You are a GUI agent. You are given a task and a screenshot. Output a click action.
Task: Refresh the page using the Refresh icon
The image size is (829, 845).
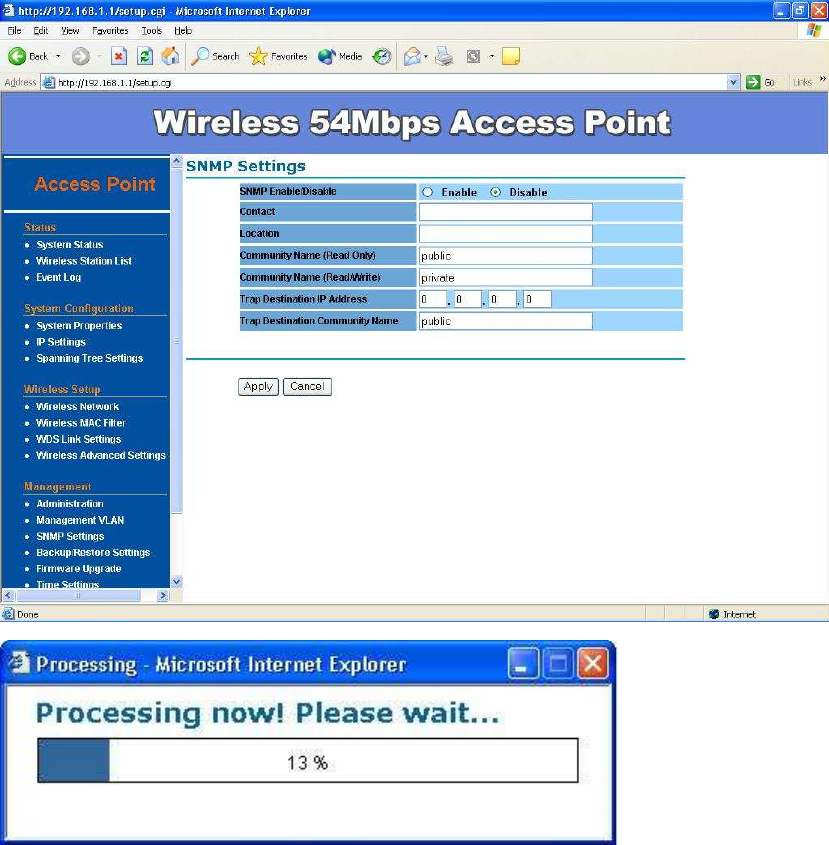tap(144, 56)
